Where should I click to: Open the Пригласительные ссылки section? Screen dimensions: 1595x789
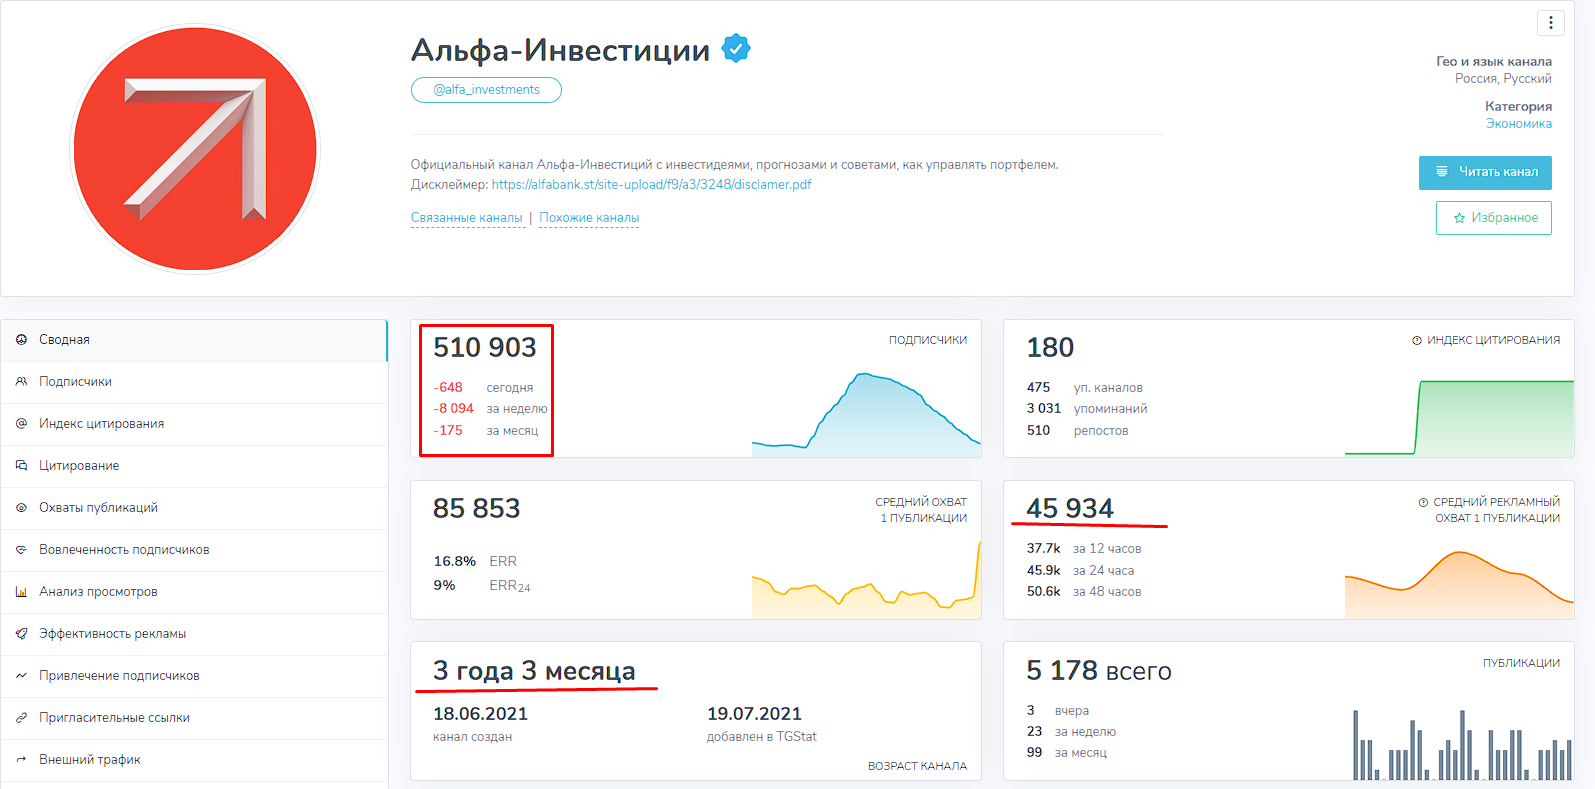click(194, 718)
